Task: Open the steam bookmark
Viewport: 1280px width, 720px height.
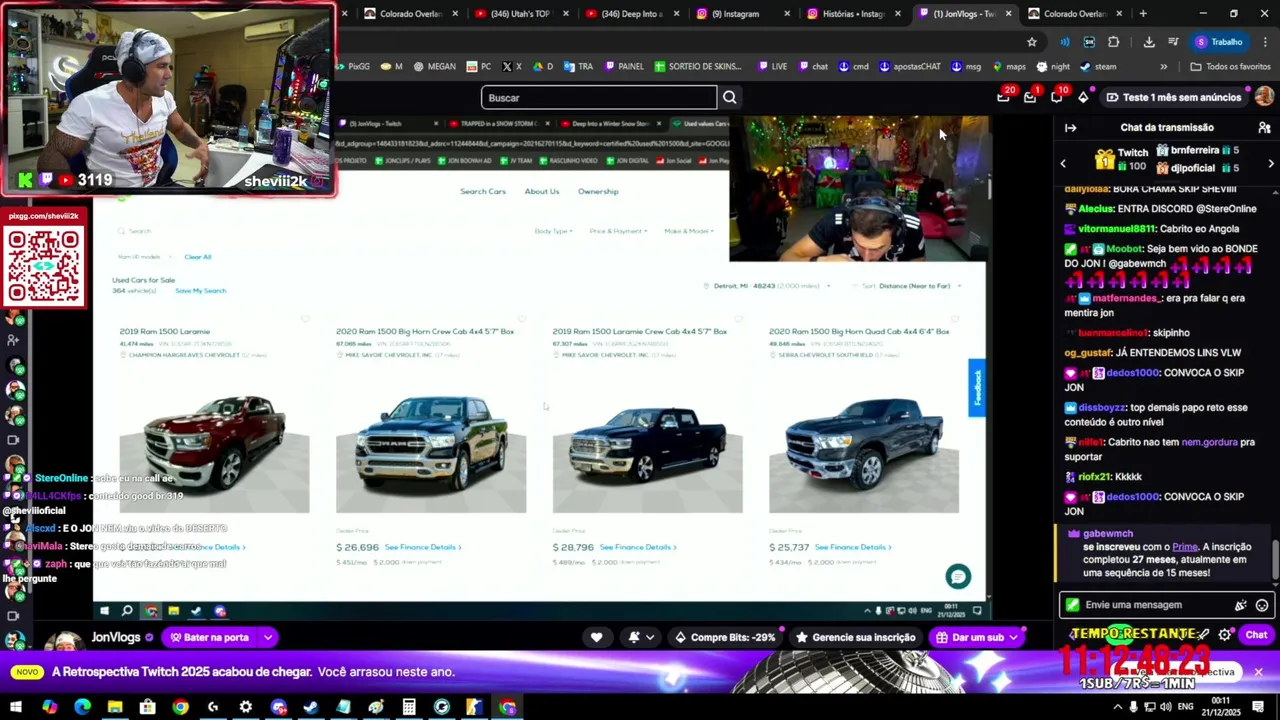Action: click(1097, 67)
